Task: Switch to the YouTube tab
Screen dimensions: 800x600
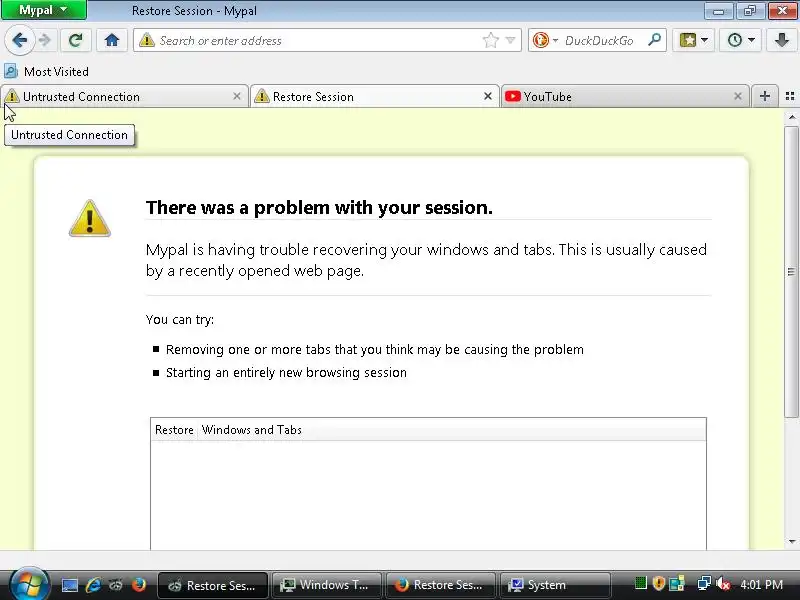Action: [x=626, y=96]
